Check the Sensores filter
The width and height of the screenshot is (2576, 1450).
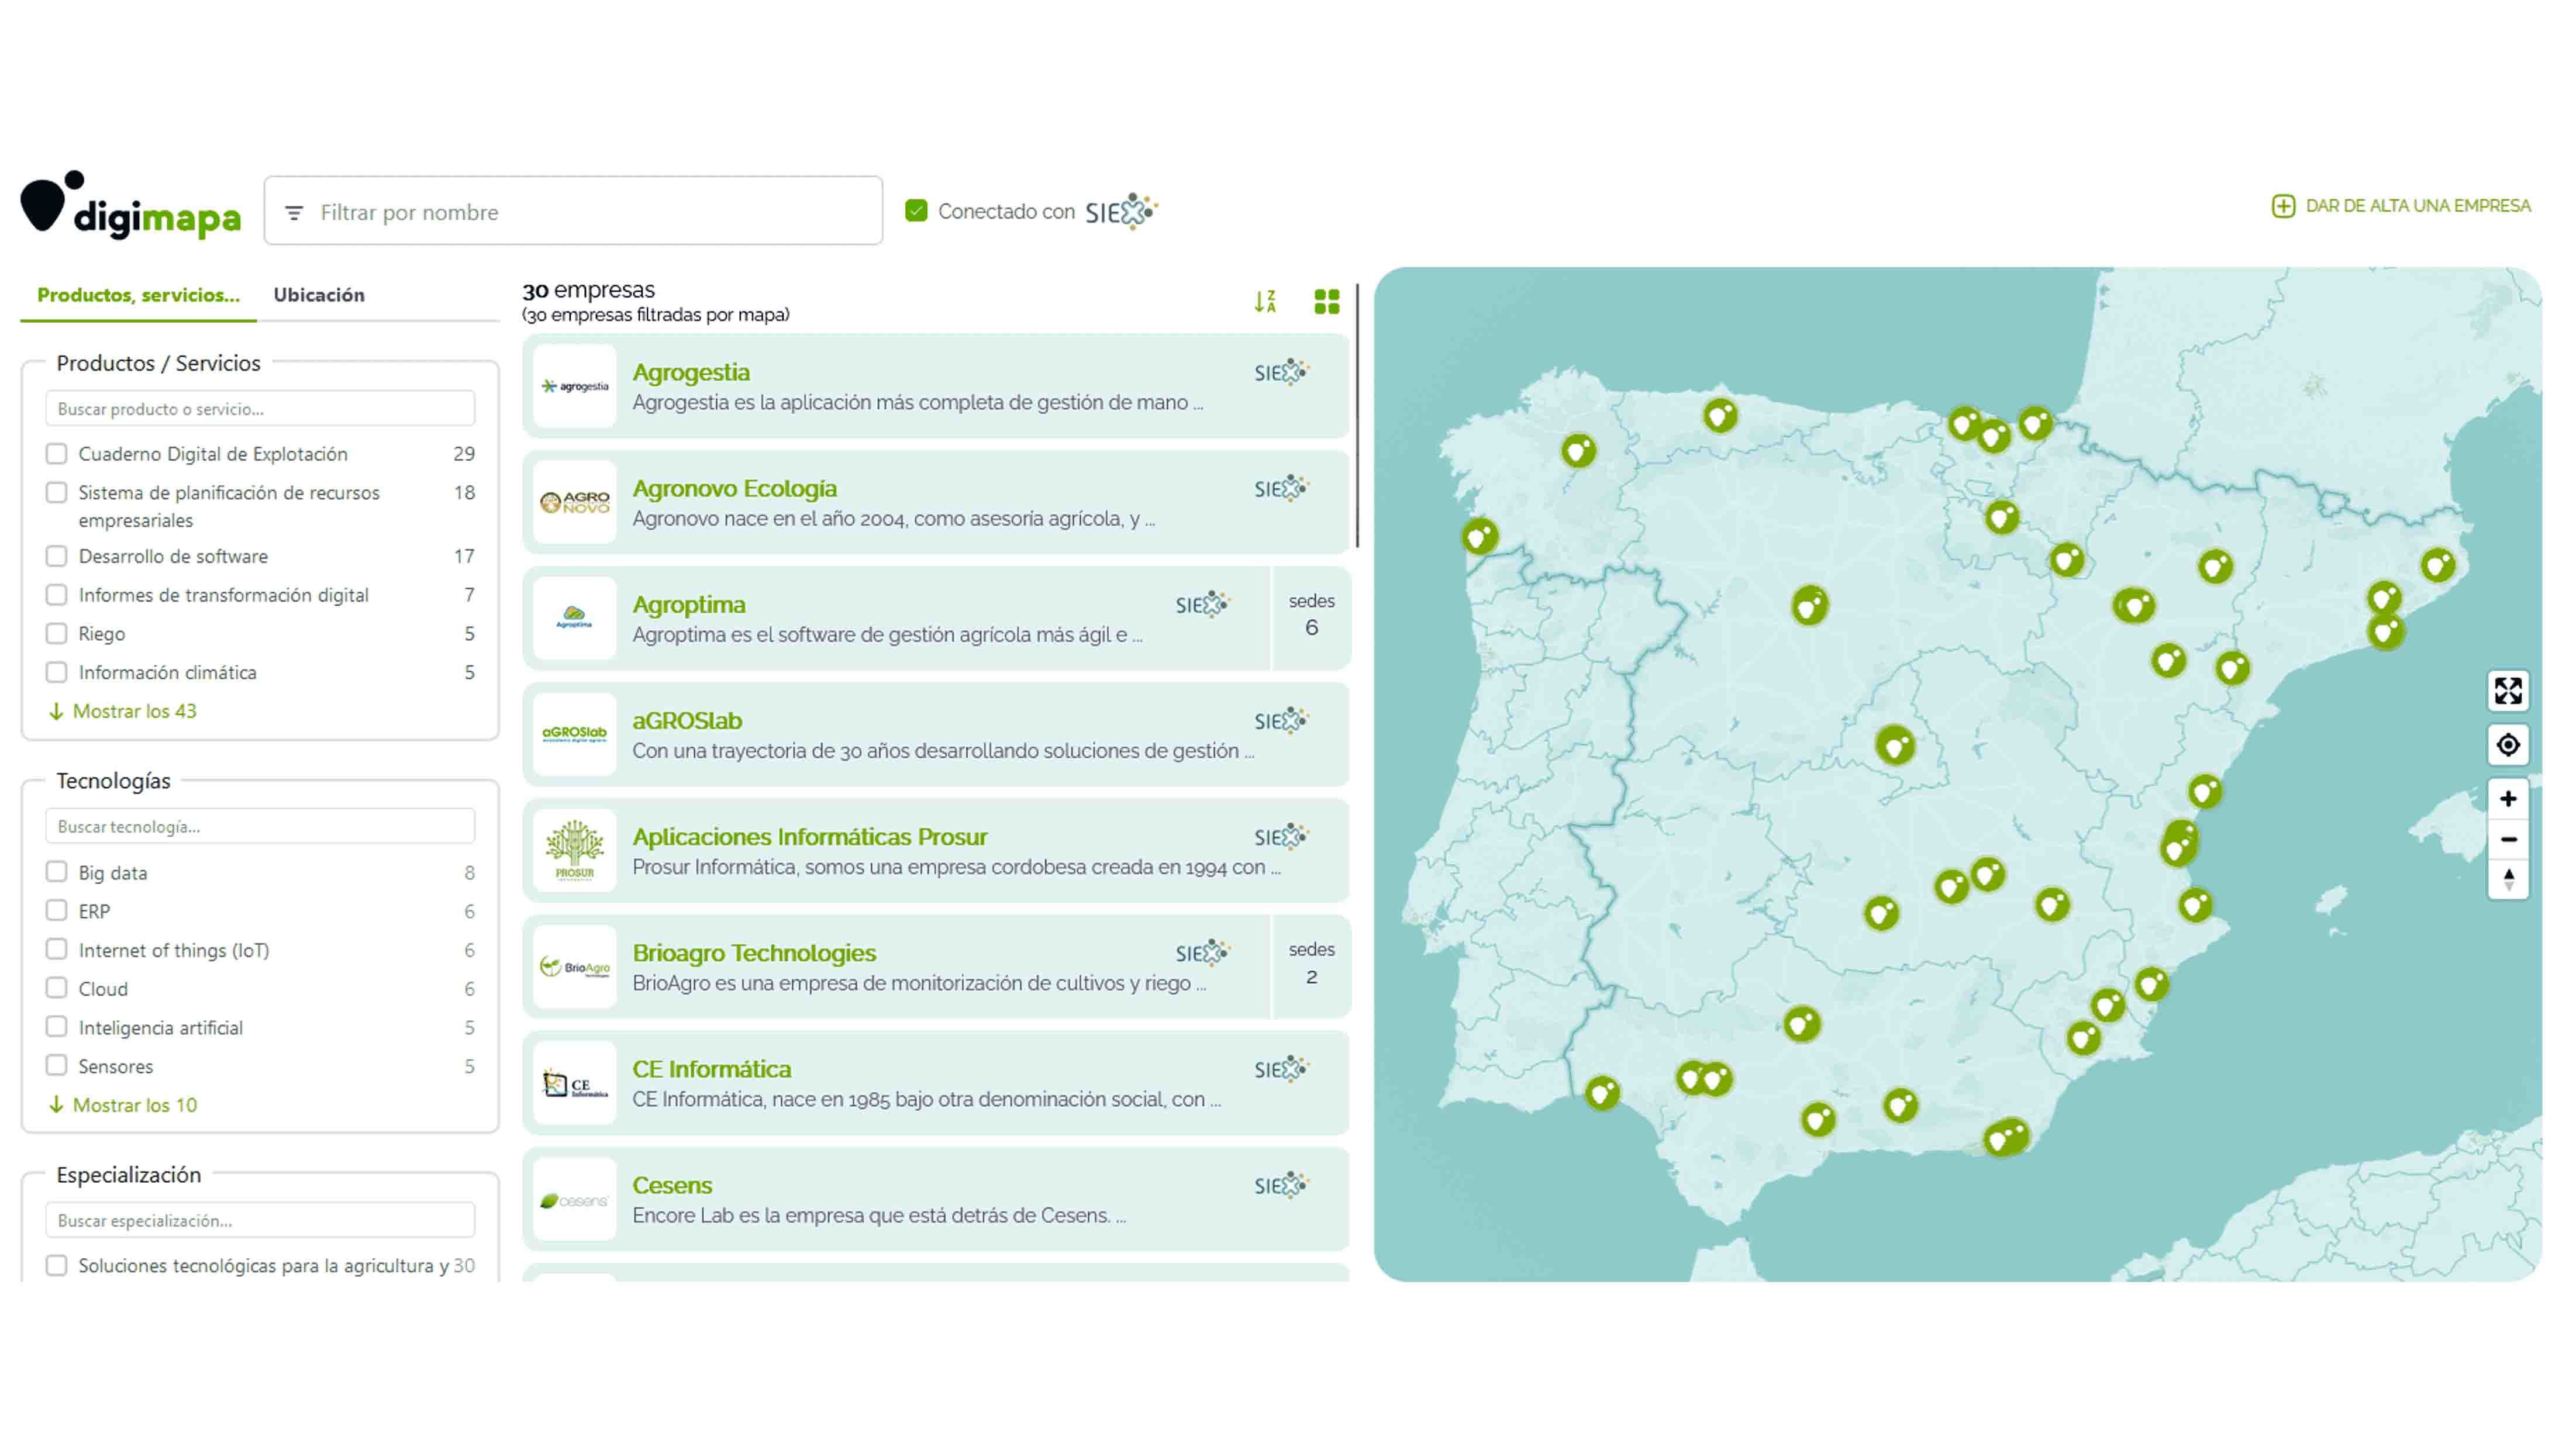[x=57, y=1066]
